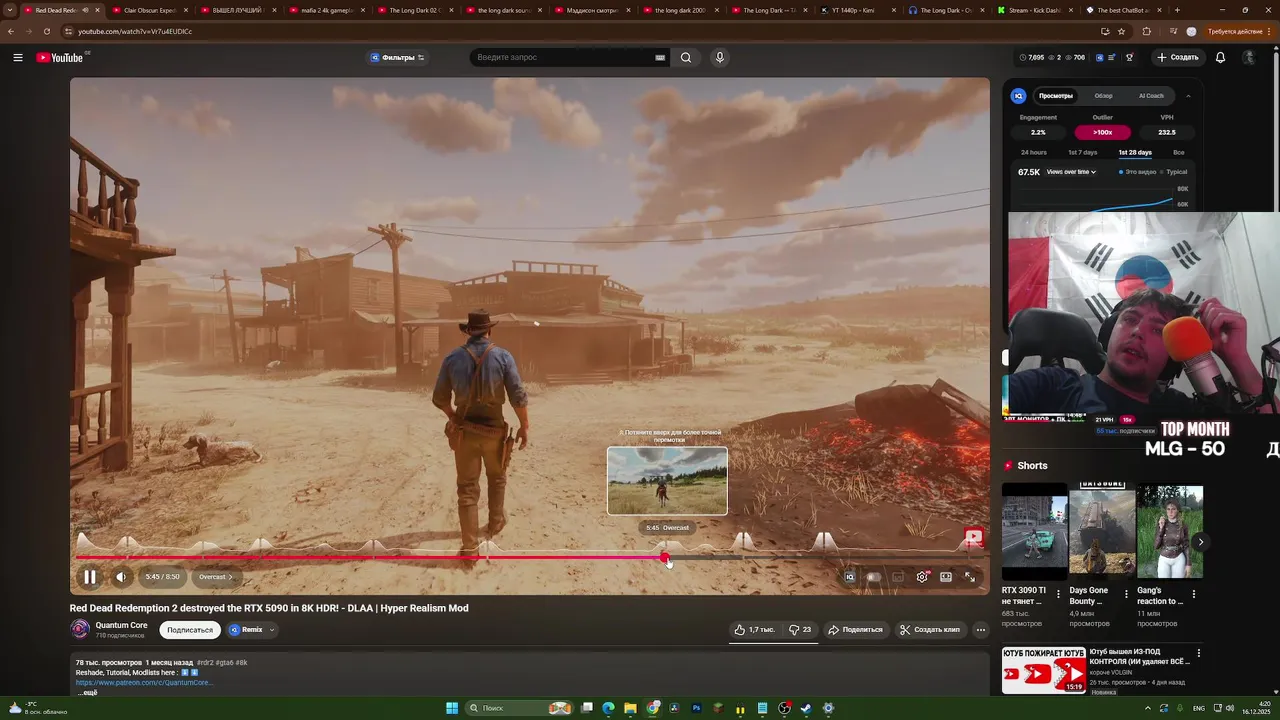This screenshot has width=1280, height=720.
Task: Open the RTX 3090 Ti short thumbnail
Action: coord(1035,531)
